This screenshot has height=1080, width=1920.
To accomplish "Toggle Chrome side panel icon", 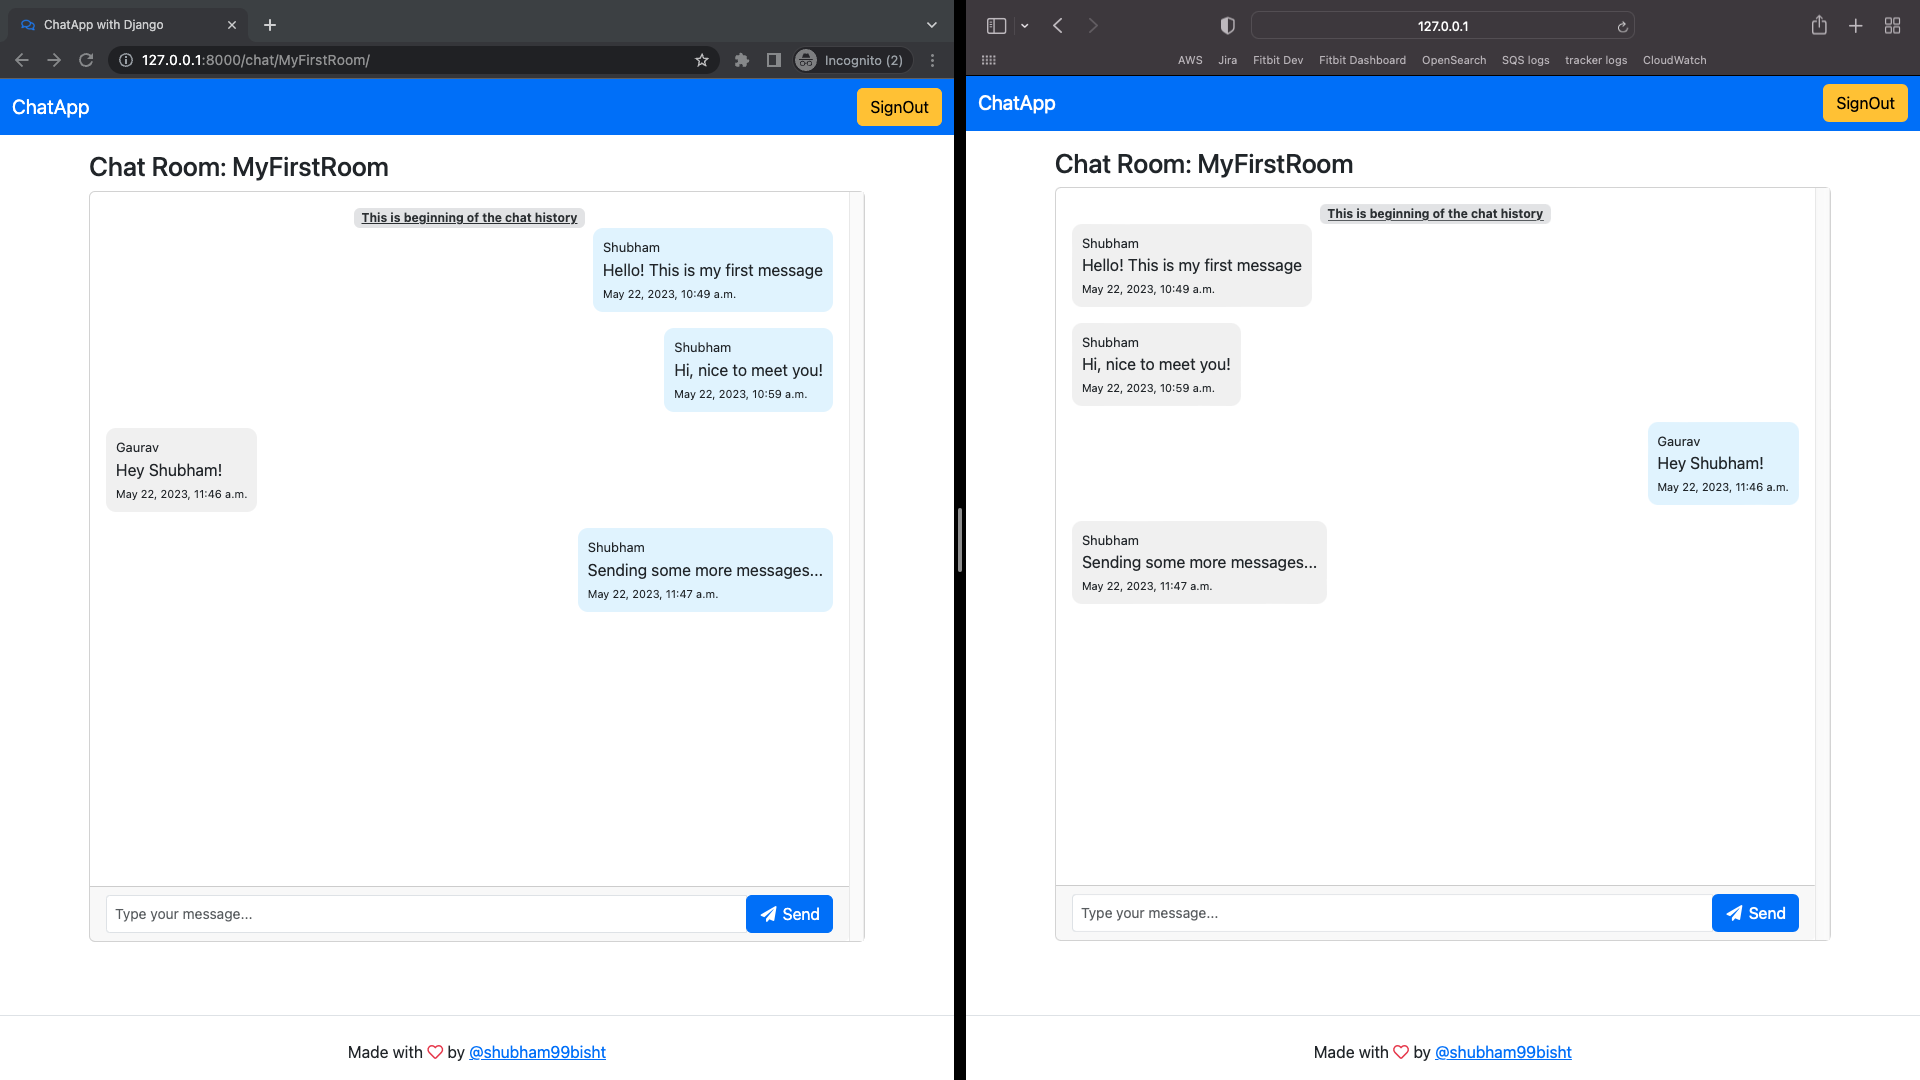I will point(773,60).
